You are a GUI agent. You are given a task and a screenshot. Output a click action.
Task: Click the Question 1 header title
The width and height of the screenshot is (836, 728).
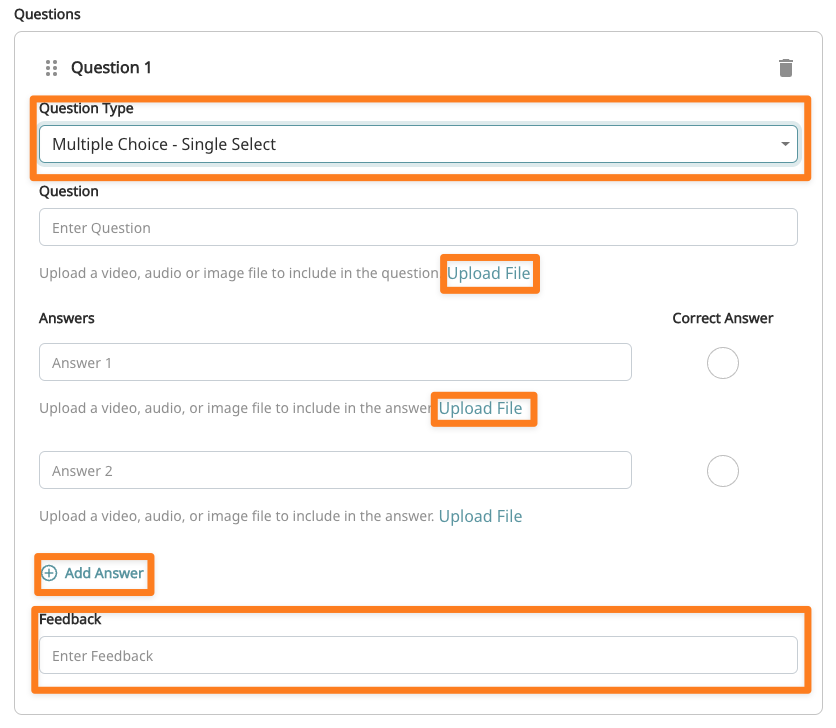pos(111,68)
